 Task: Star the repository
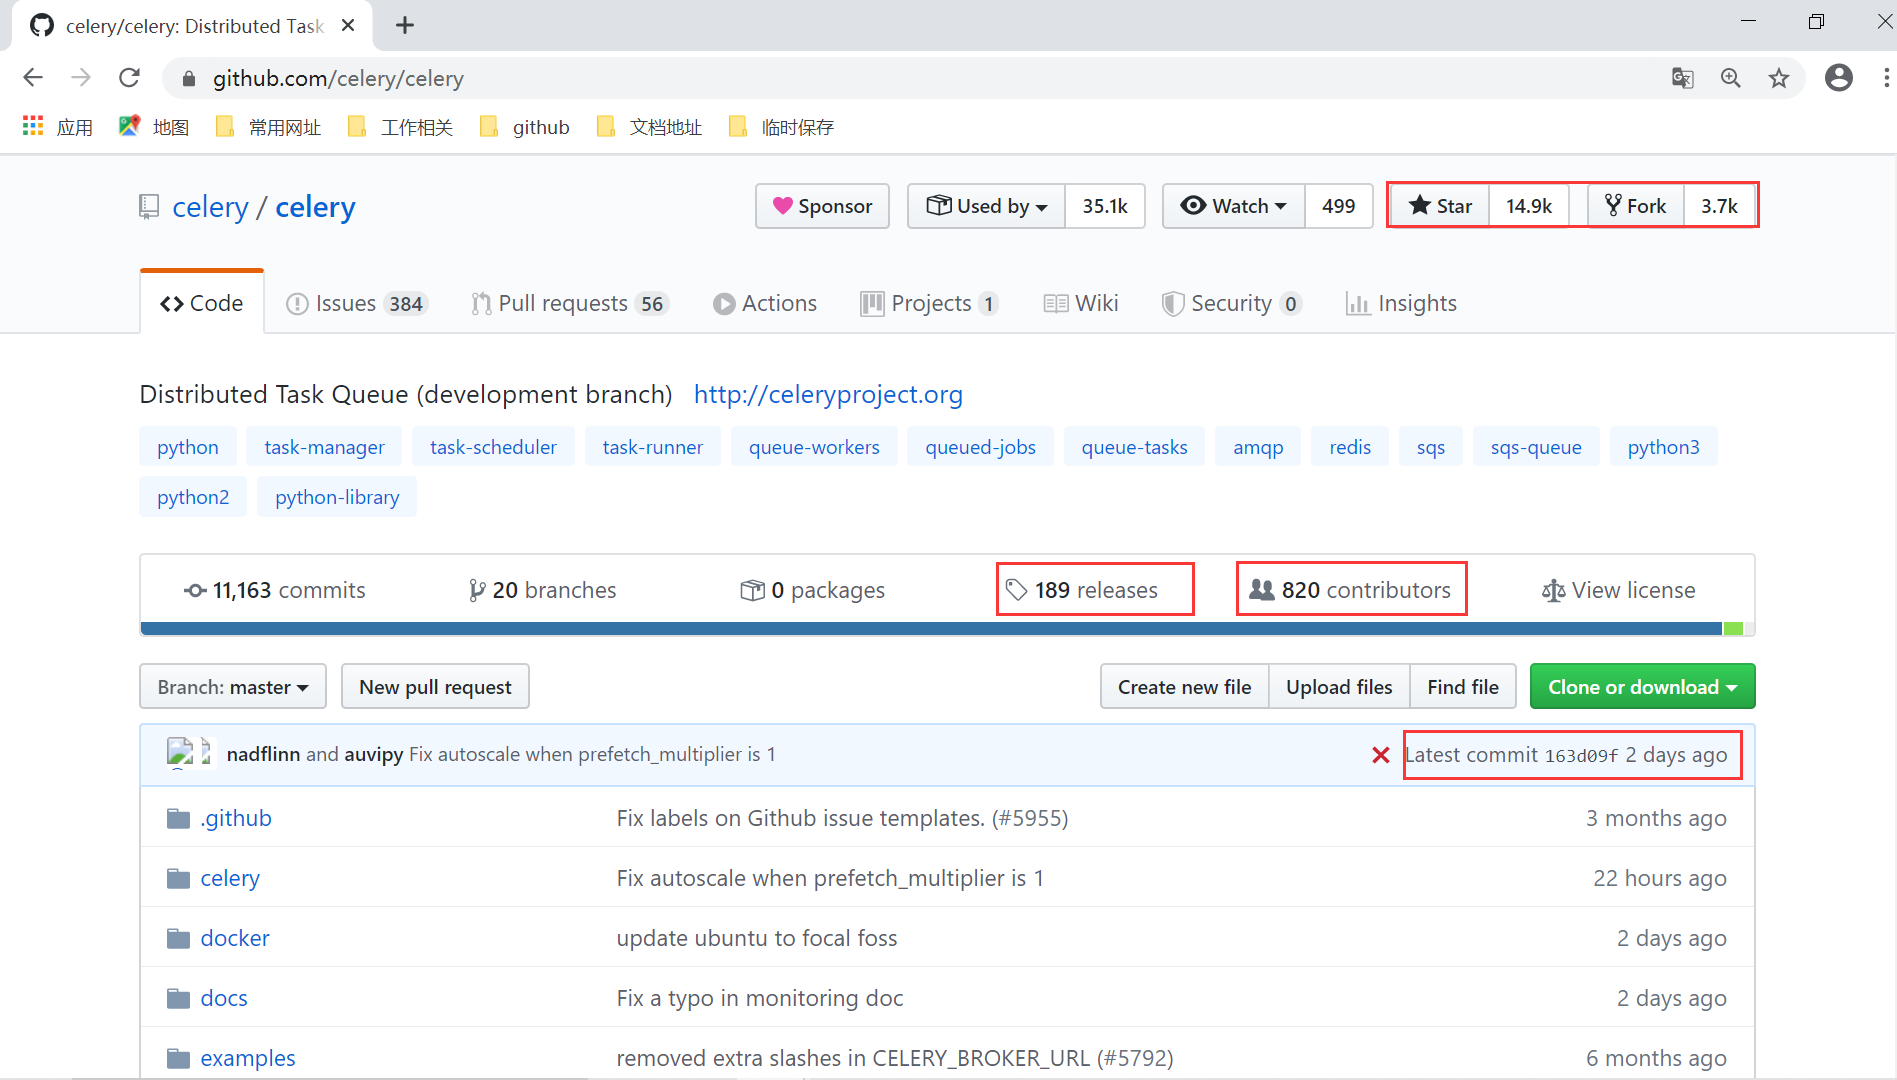pos(1440,206)
